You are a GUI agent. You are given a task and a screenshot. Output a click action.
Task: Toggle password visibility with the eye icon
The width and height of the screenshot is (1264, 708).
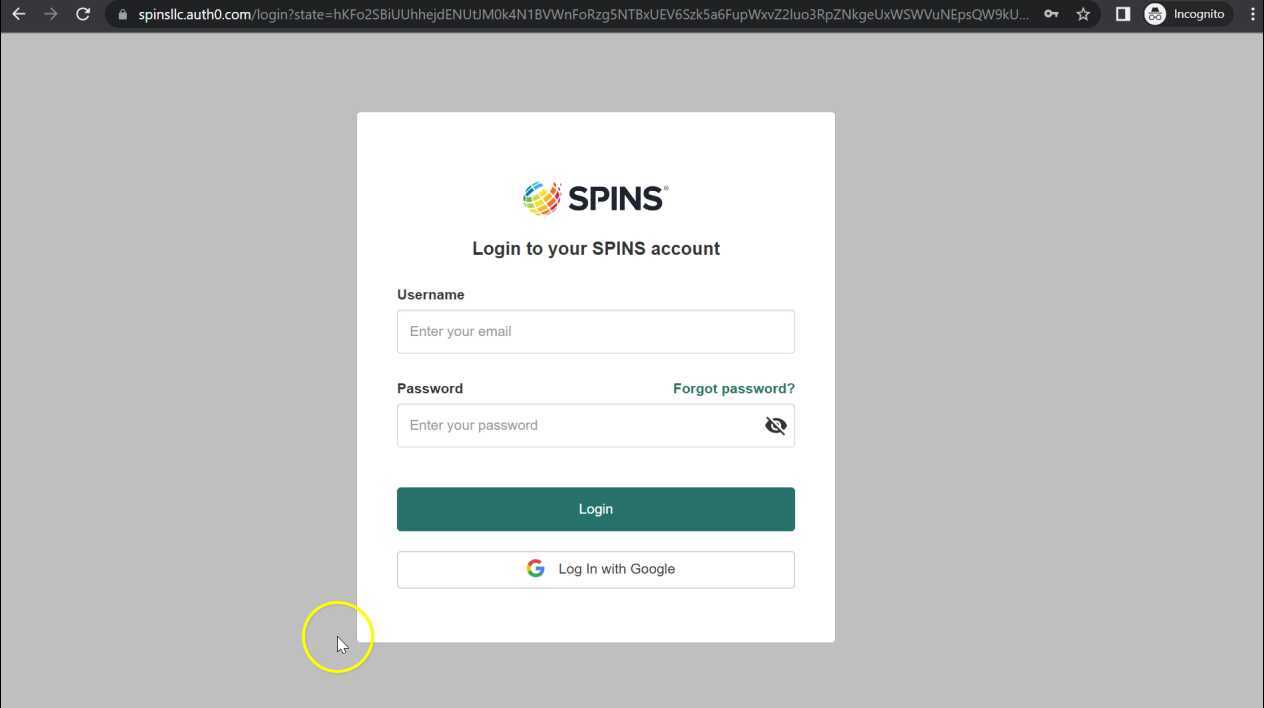[775, 425]
